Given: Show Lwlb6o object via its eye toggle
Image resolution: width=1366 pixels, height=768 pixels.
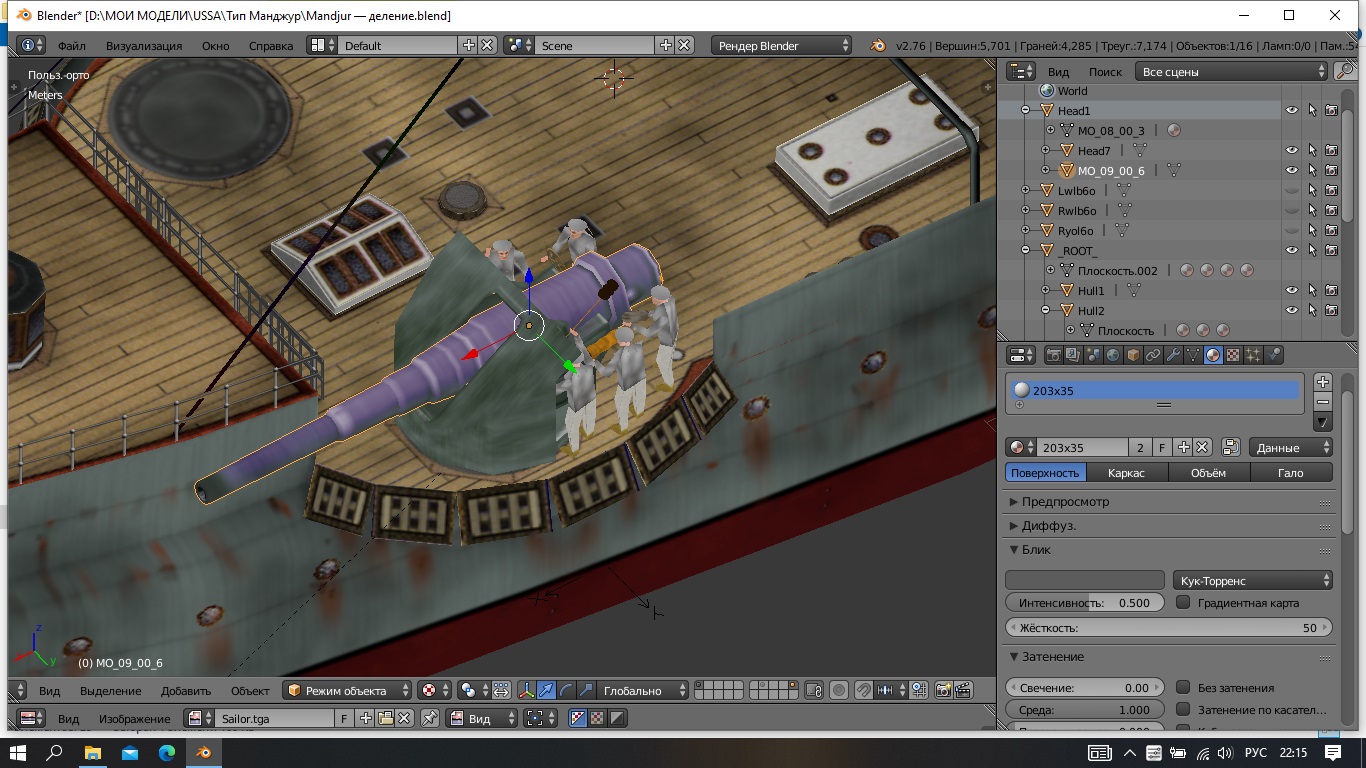Looking at the screenshot, I should [1292, 191].
